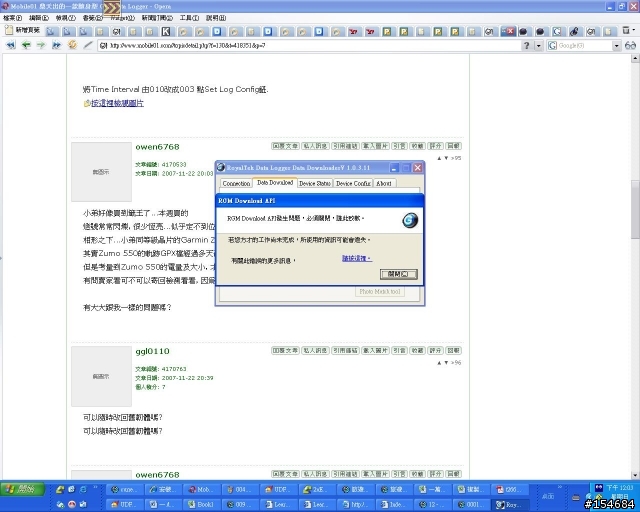The height and width of the screenshot is (512, 640).
Task: Open the 新聞訂閱 menu in Opera
Action: (157, 18)
